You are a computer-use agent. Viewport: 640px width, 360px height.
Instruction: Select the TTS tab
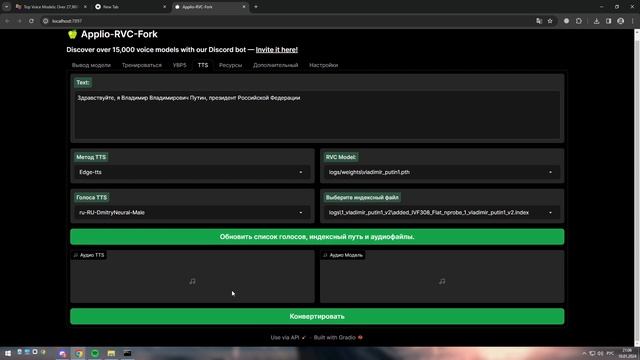(x=203, y=65)
